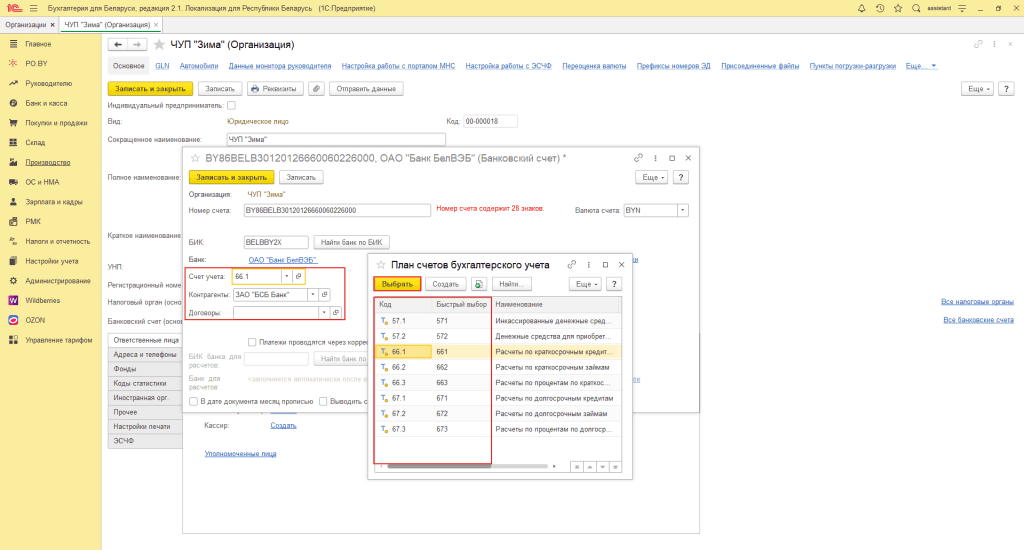Check the В дате документа месяц прописью box
Screen dimensions: 1024x550
[193, 401]
